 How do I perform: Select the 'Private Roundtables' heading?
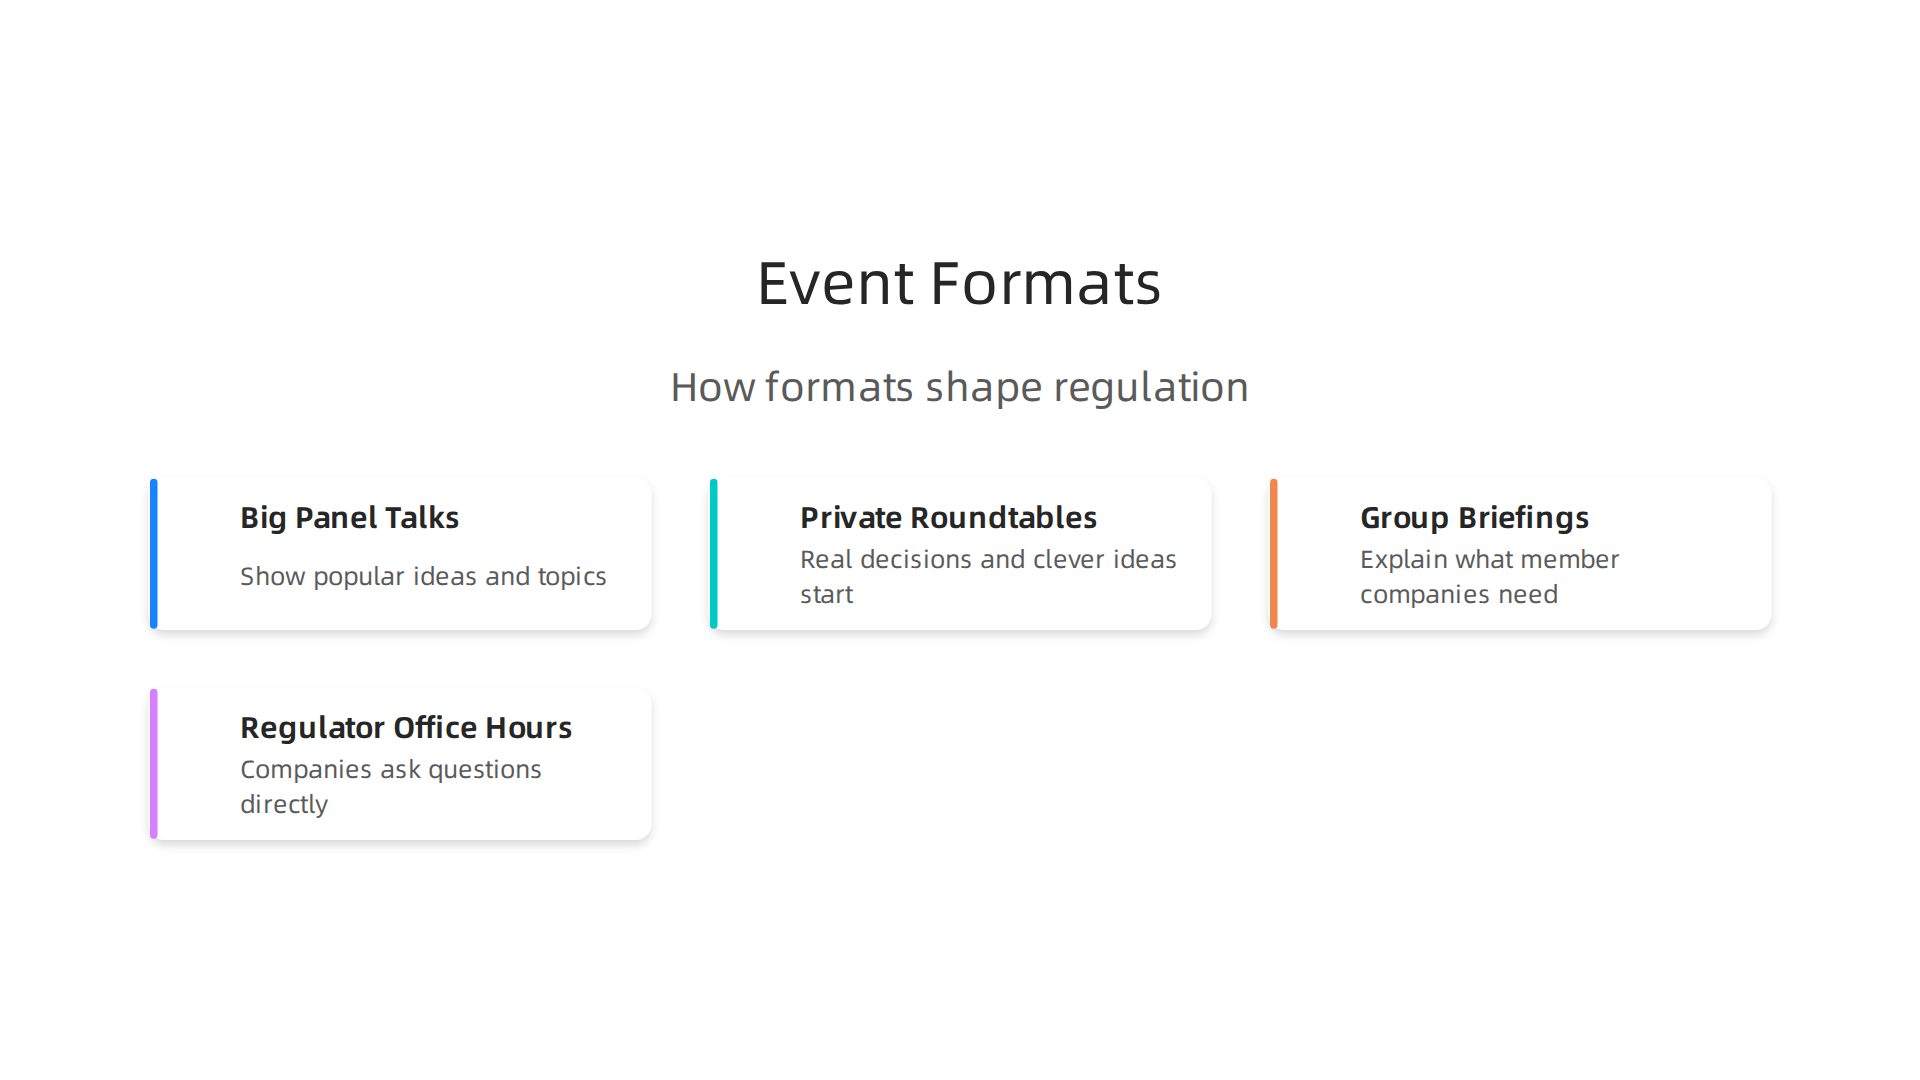pos(948,518)
